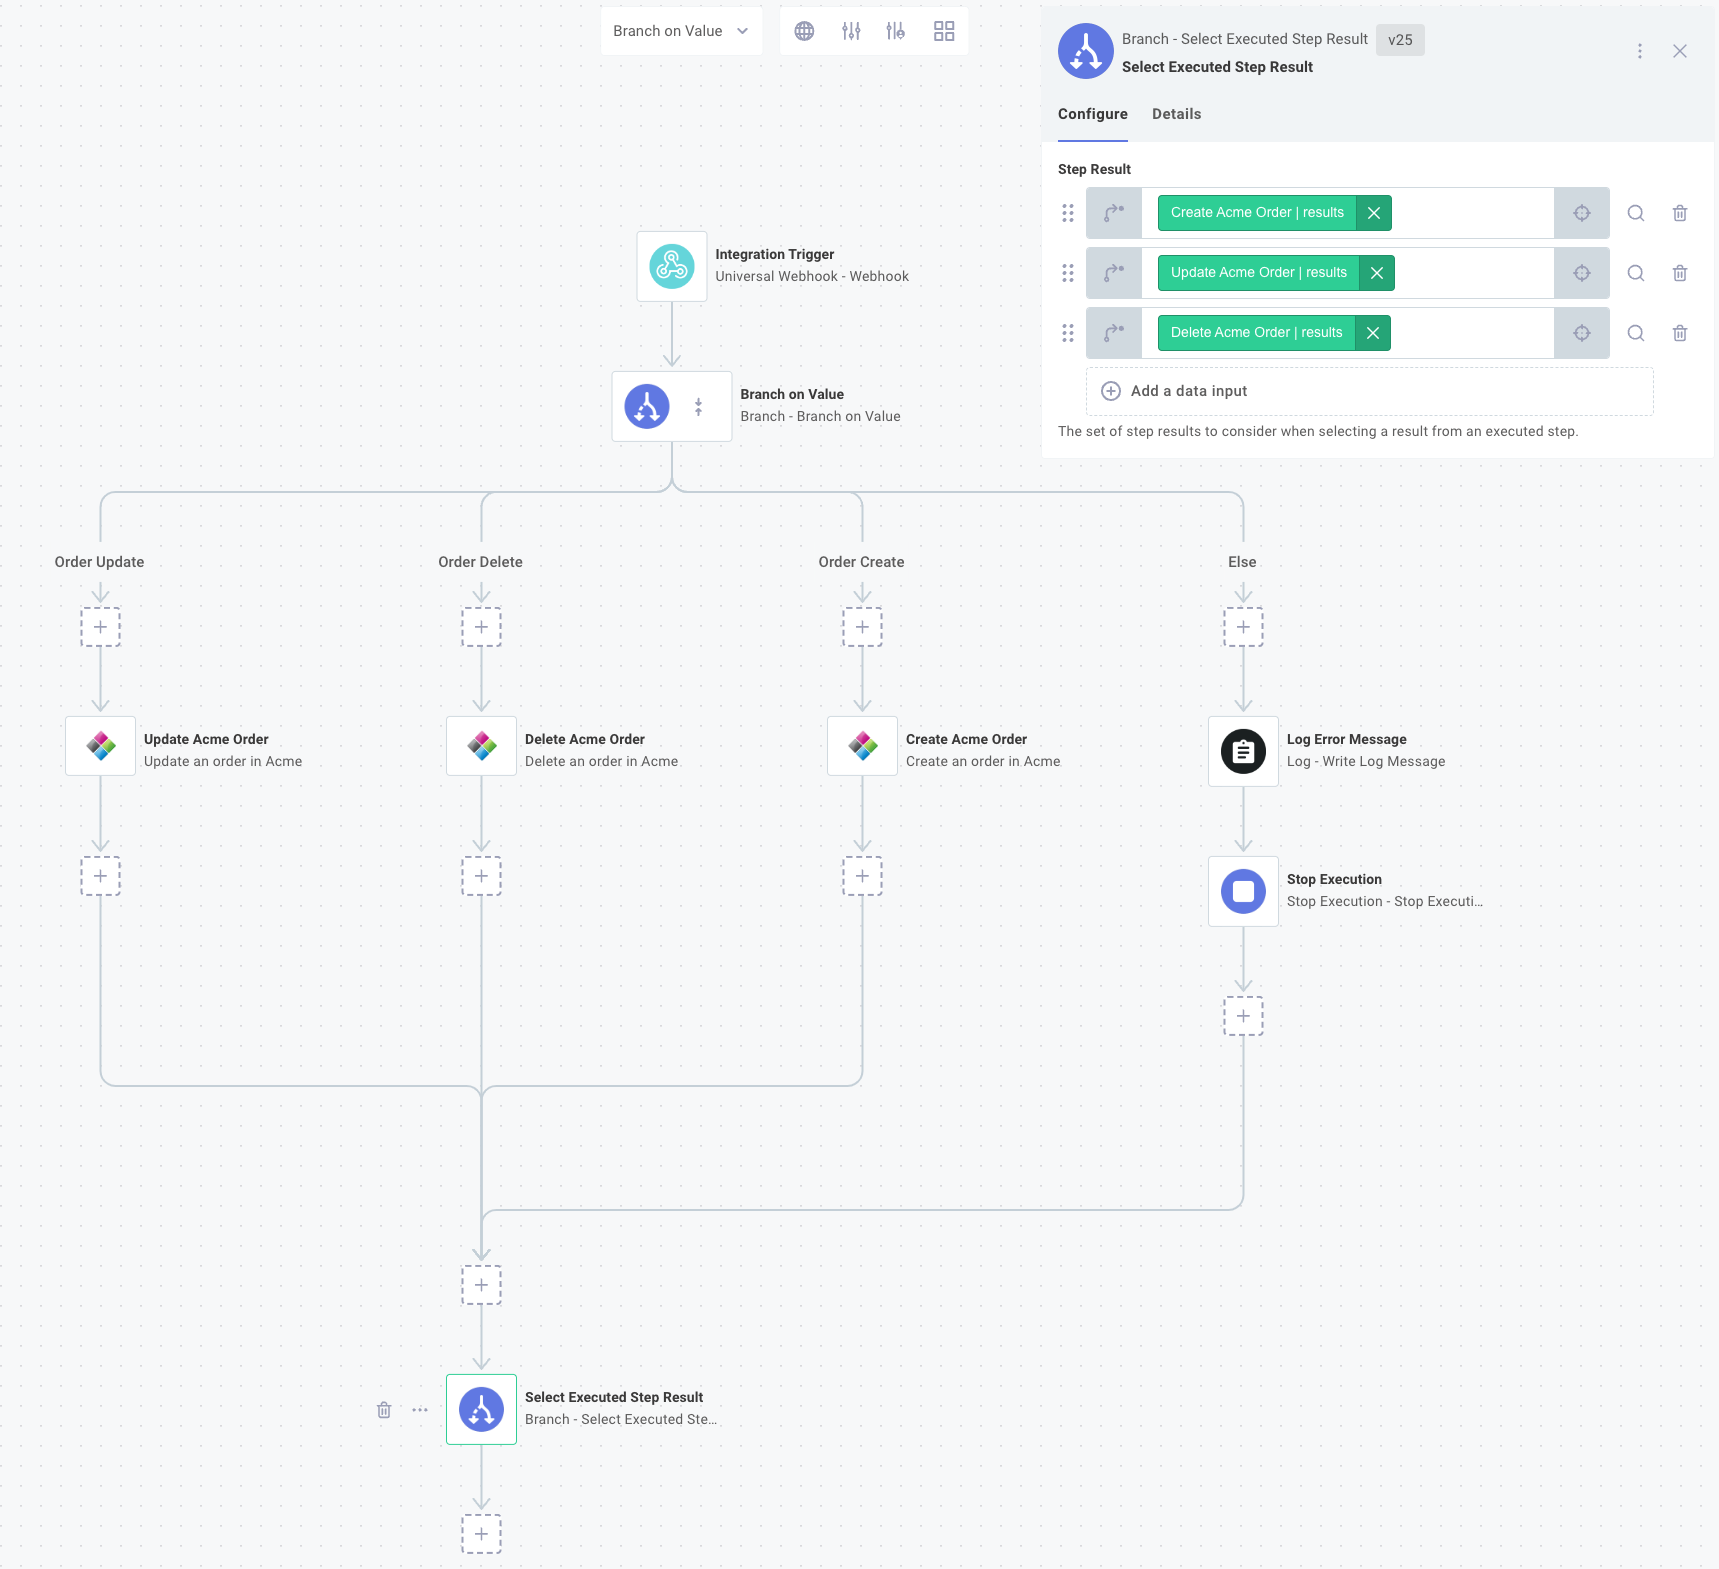
Task: Click the Stop Execution step icon
Action: 1242,891
